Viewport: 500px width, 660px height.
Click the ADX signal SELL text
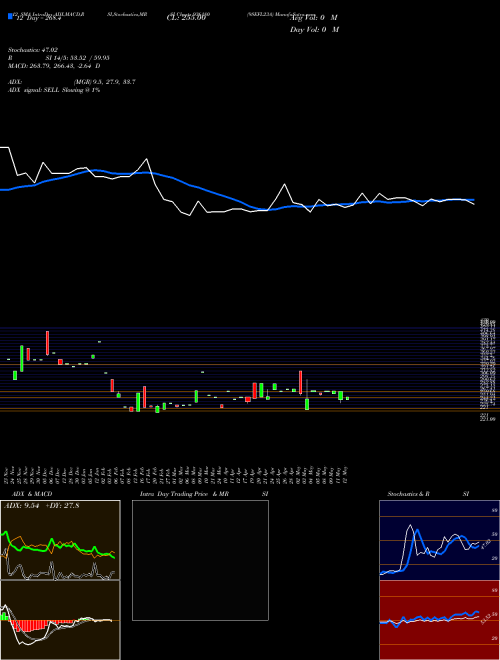54,90
